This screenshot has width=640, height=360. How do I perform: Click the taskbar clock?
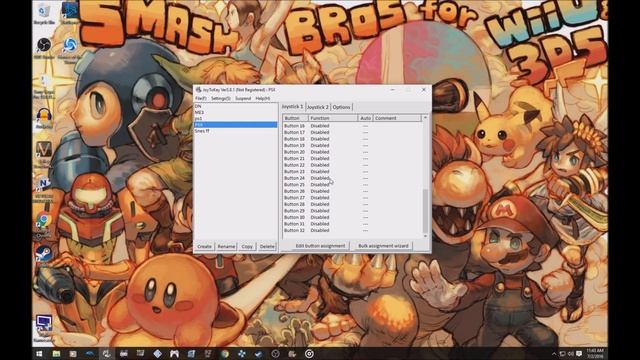click(595, 353)
